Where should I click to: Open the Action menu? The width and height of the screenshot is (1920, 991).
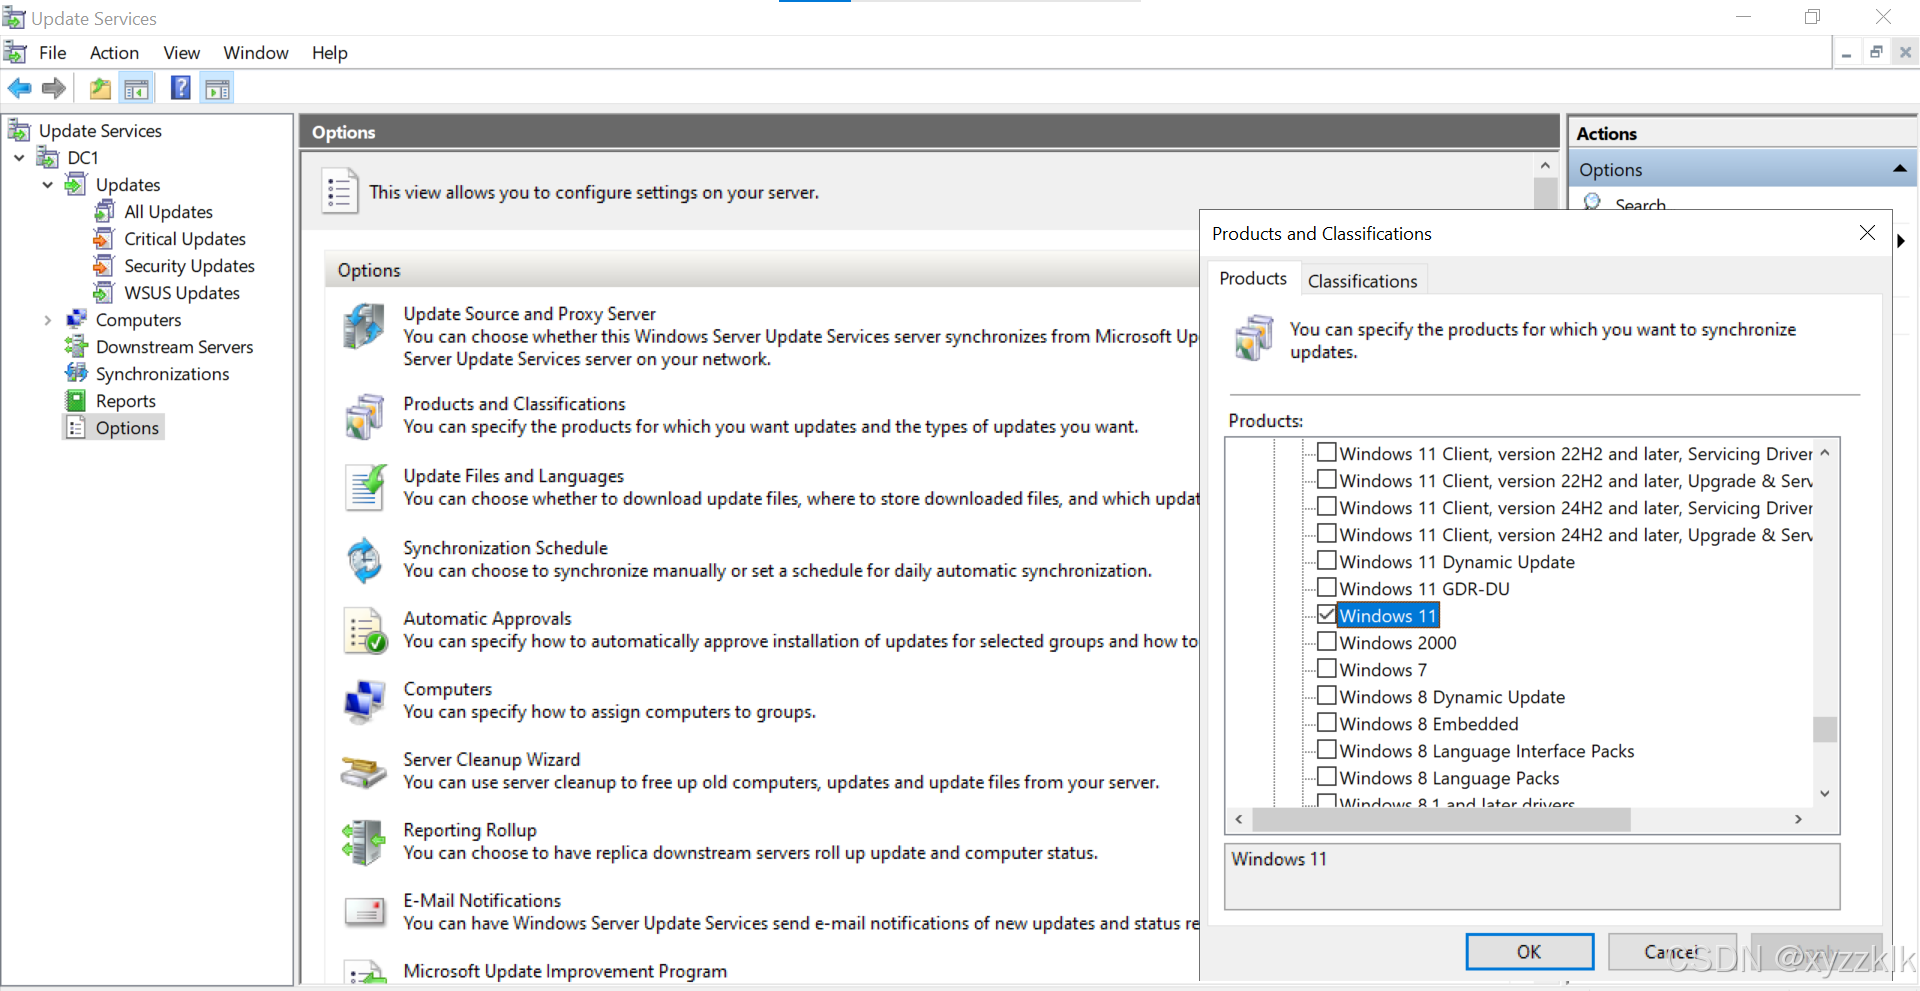pos(114,53)
